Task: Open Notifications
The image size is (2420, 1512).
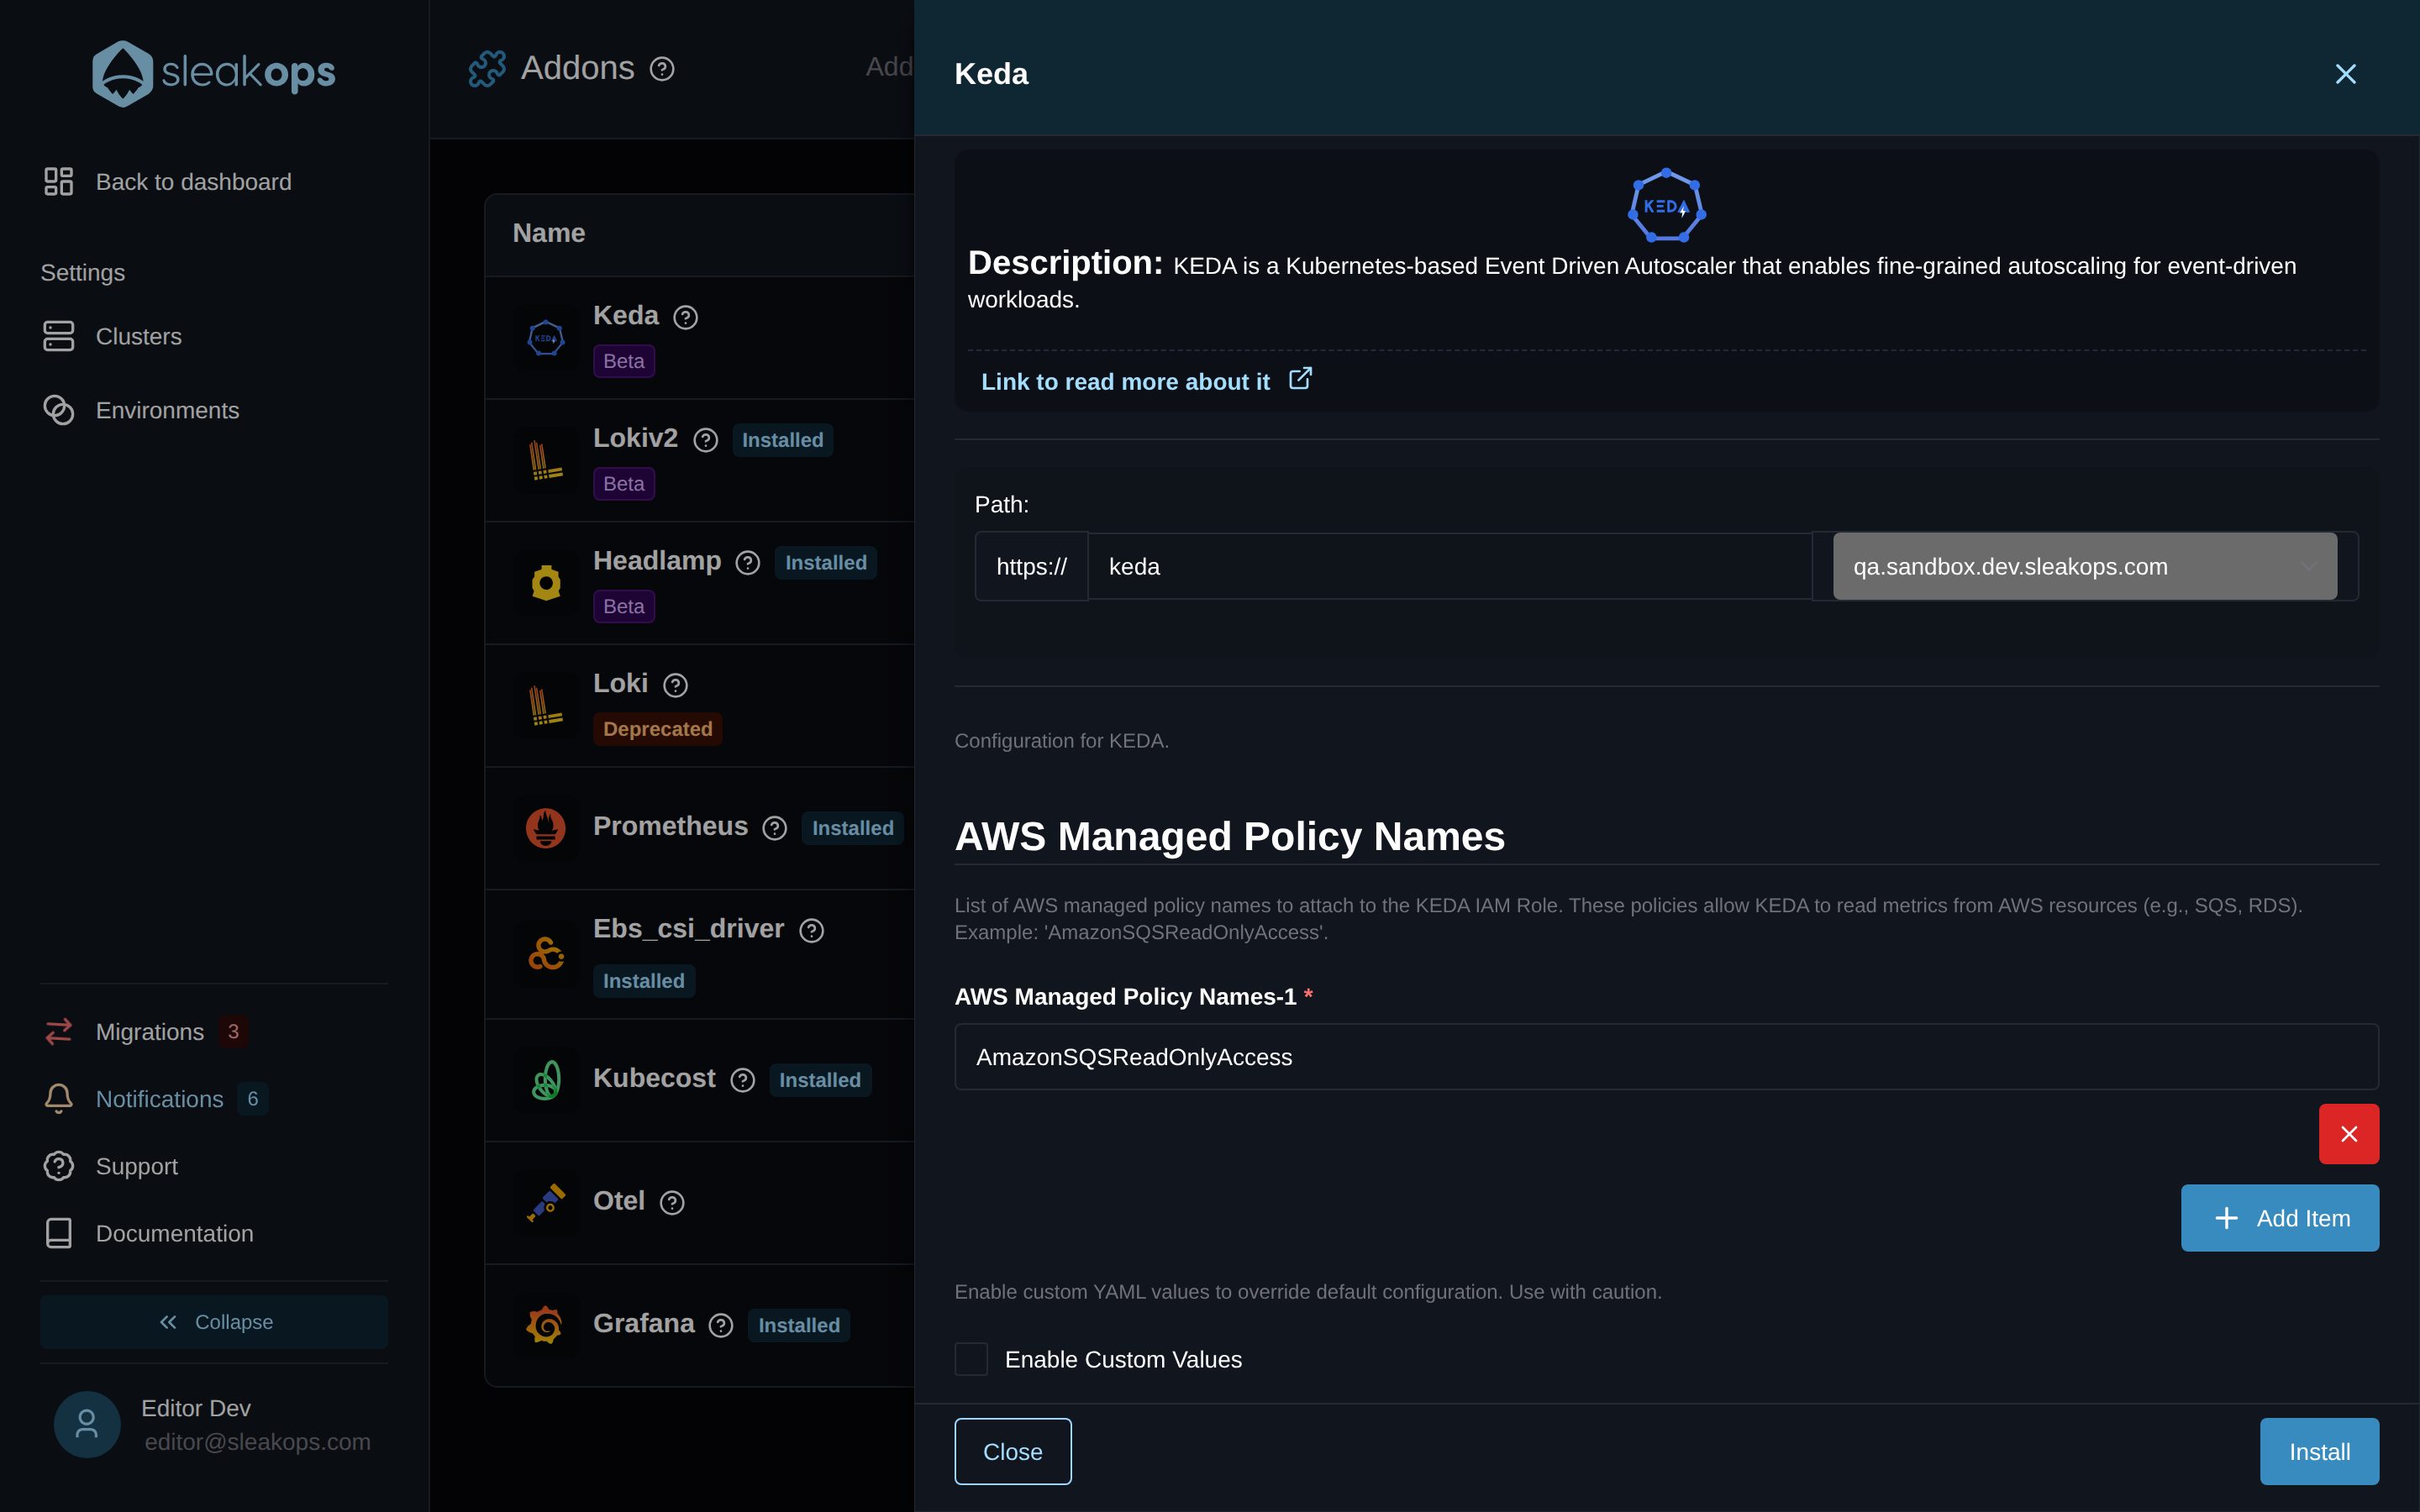Action: click(160, 1099)
